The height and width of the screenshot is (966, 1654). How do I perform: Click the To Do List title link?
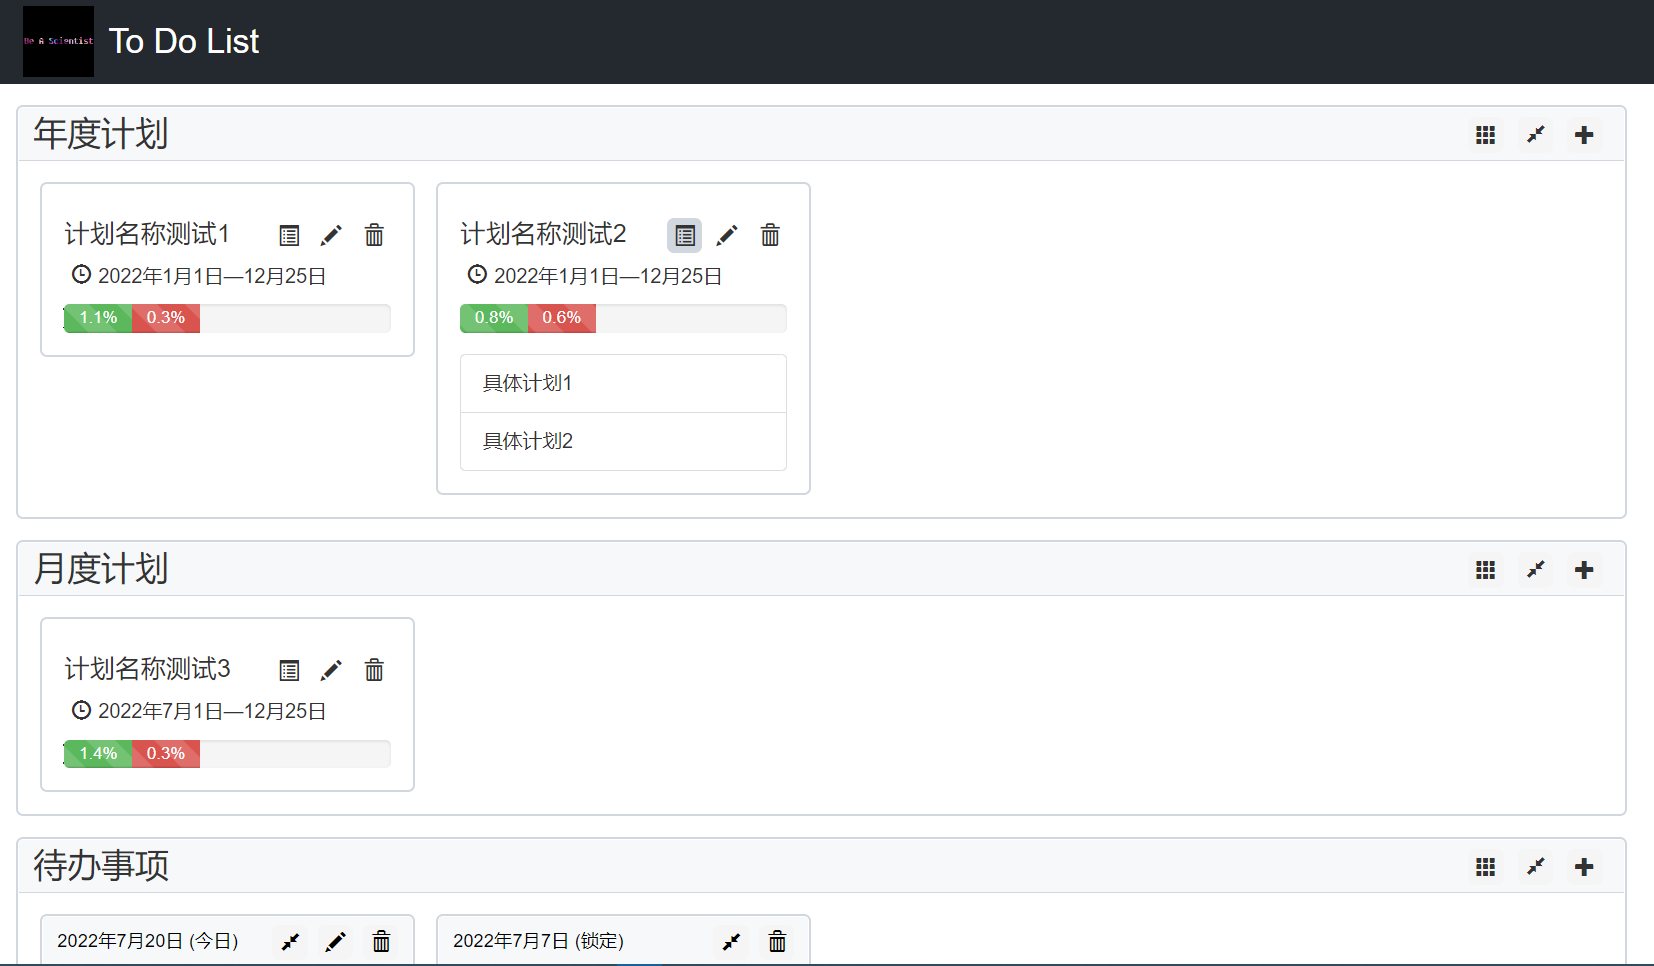(184, 42)
